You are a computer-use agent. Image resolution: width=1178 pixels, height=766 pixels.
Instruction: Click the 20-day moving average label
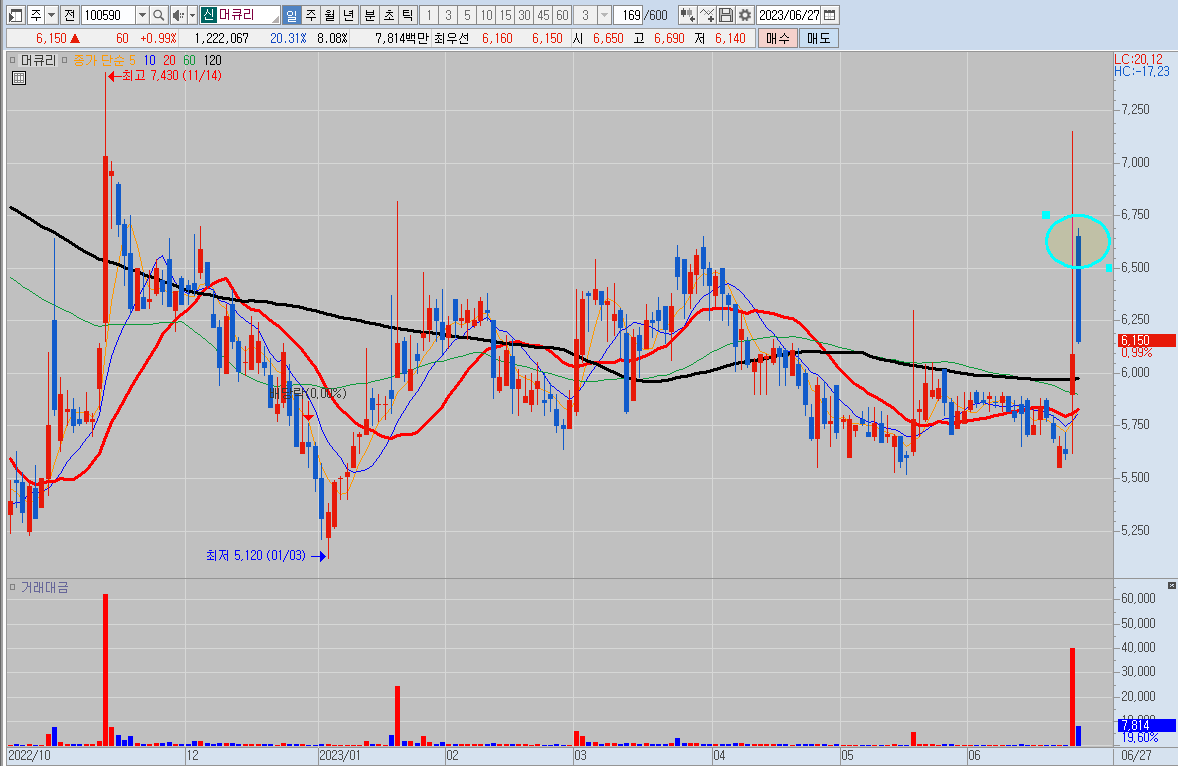click(169, 60)
